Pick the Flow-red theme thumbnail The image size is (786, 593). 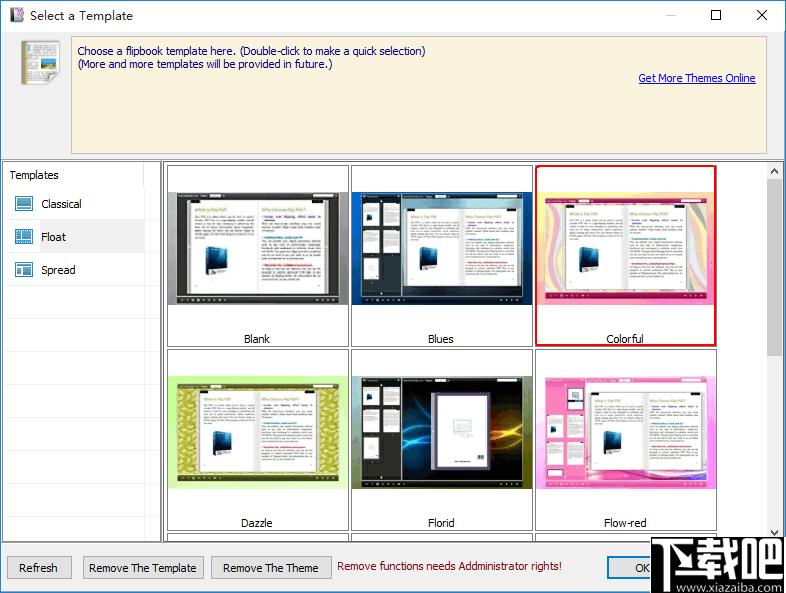pos(626,432)
